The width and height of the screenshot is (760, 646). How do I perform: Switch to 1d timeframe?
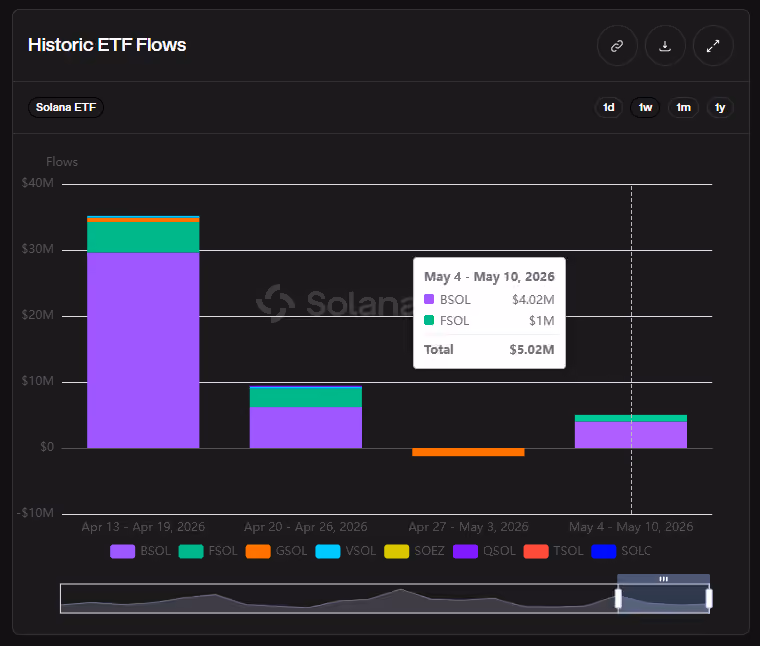pos(609,107)
